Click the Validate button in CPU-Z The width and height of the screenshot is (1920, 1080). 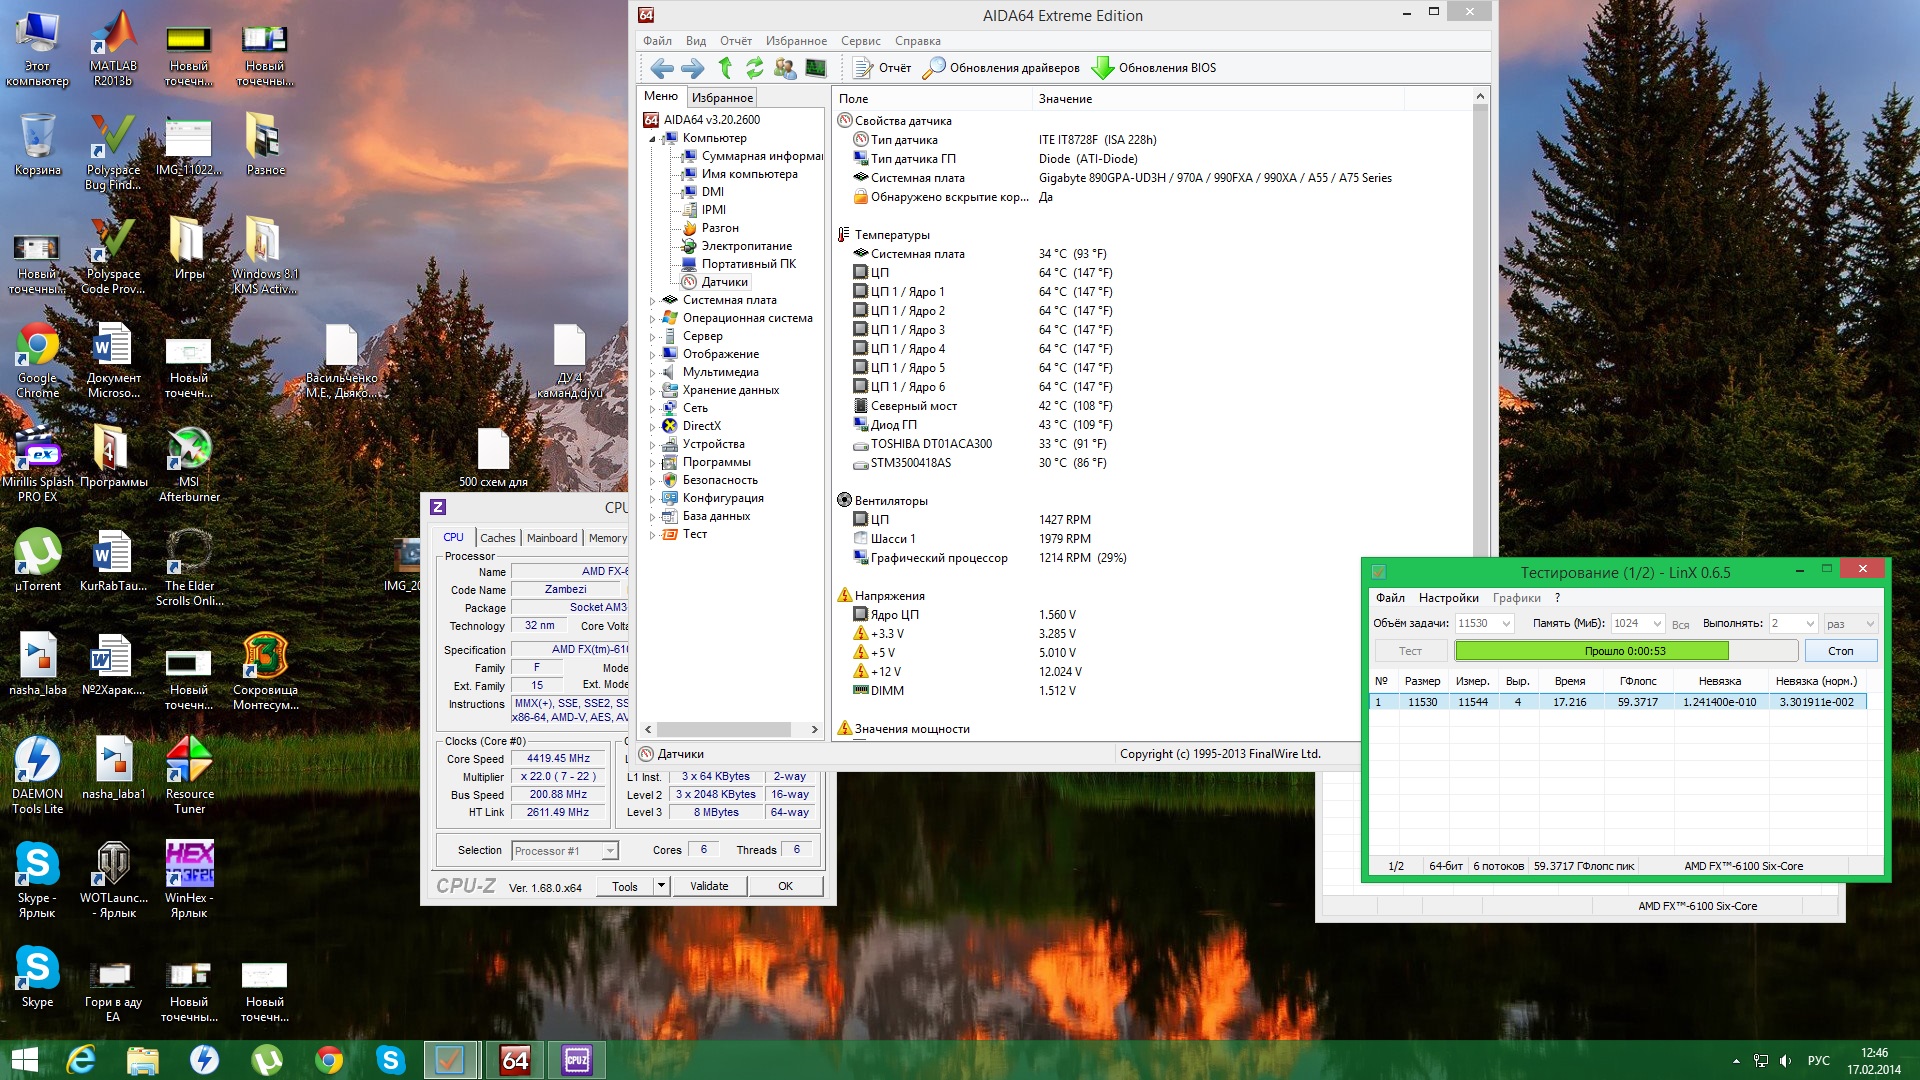tap(709, 886)
